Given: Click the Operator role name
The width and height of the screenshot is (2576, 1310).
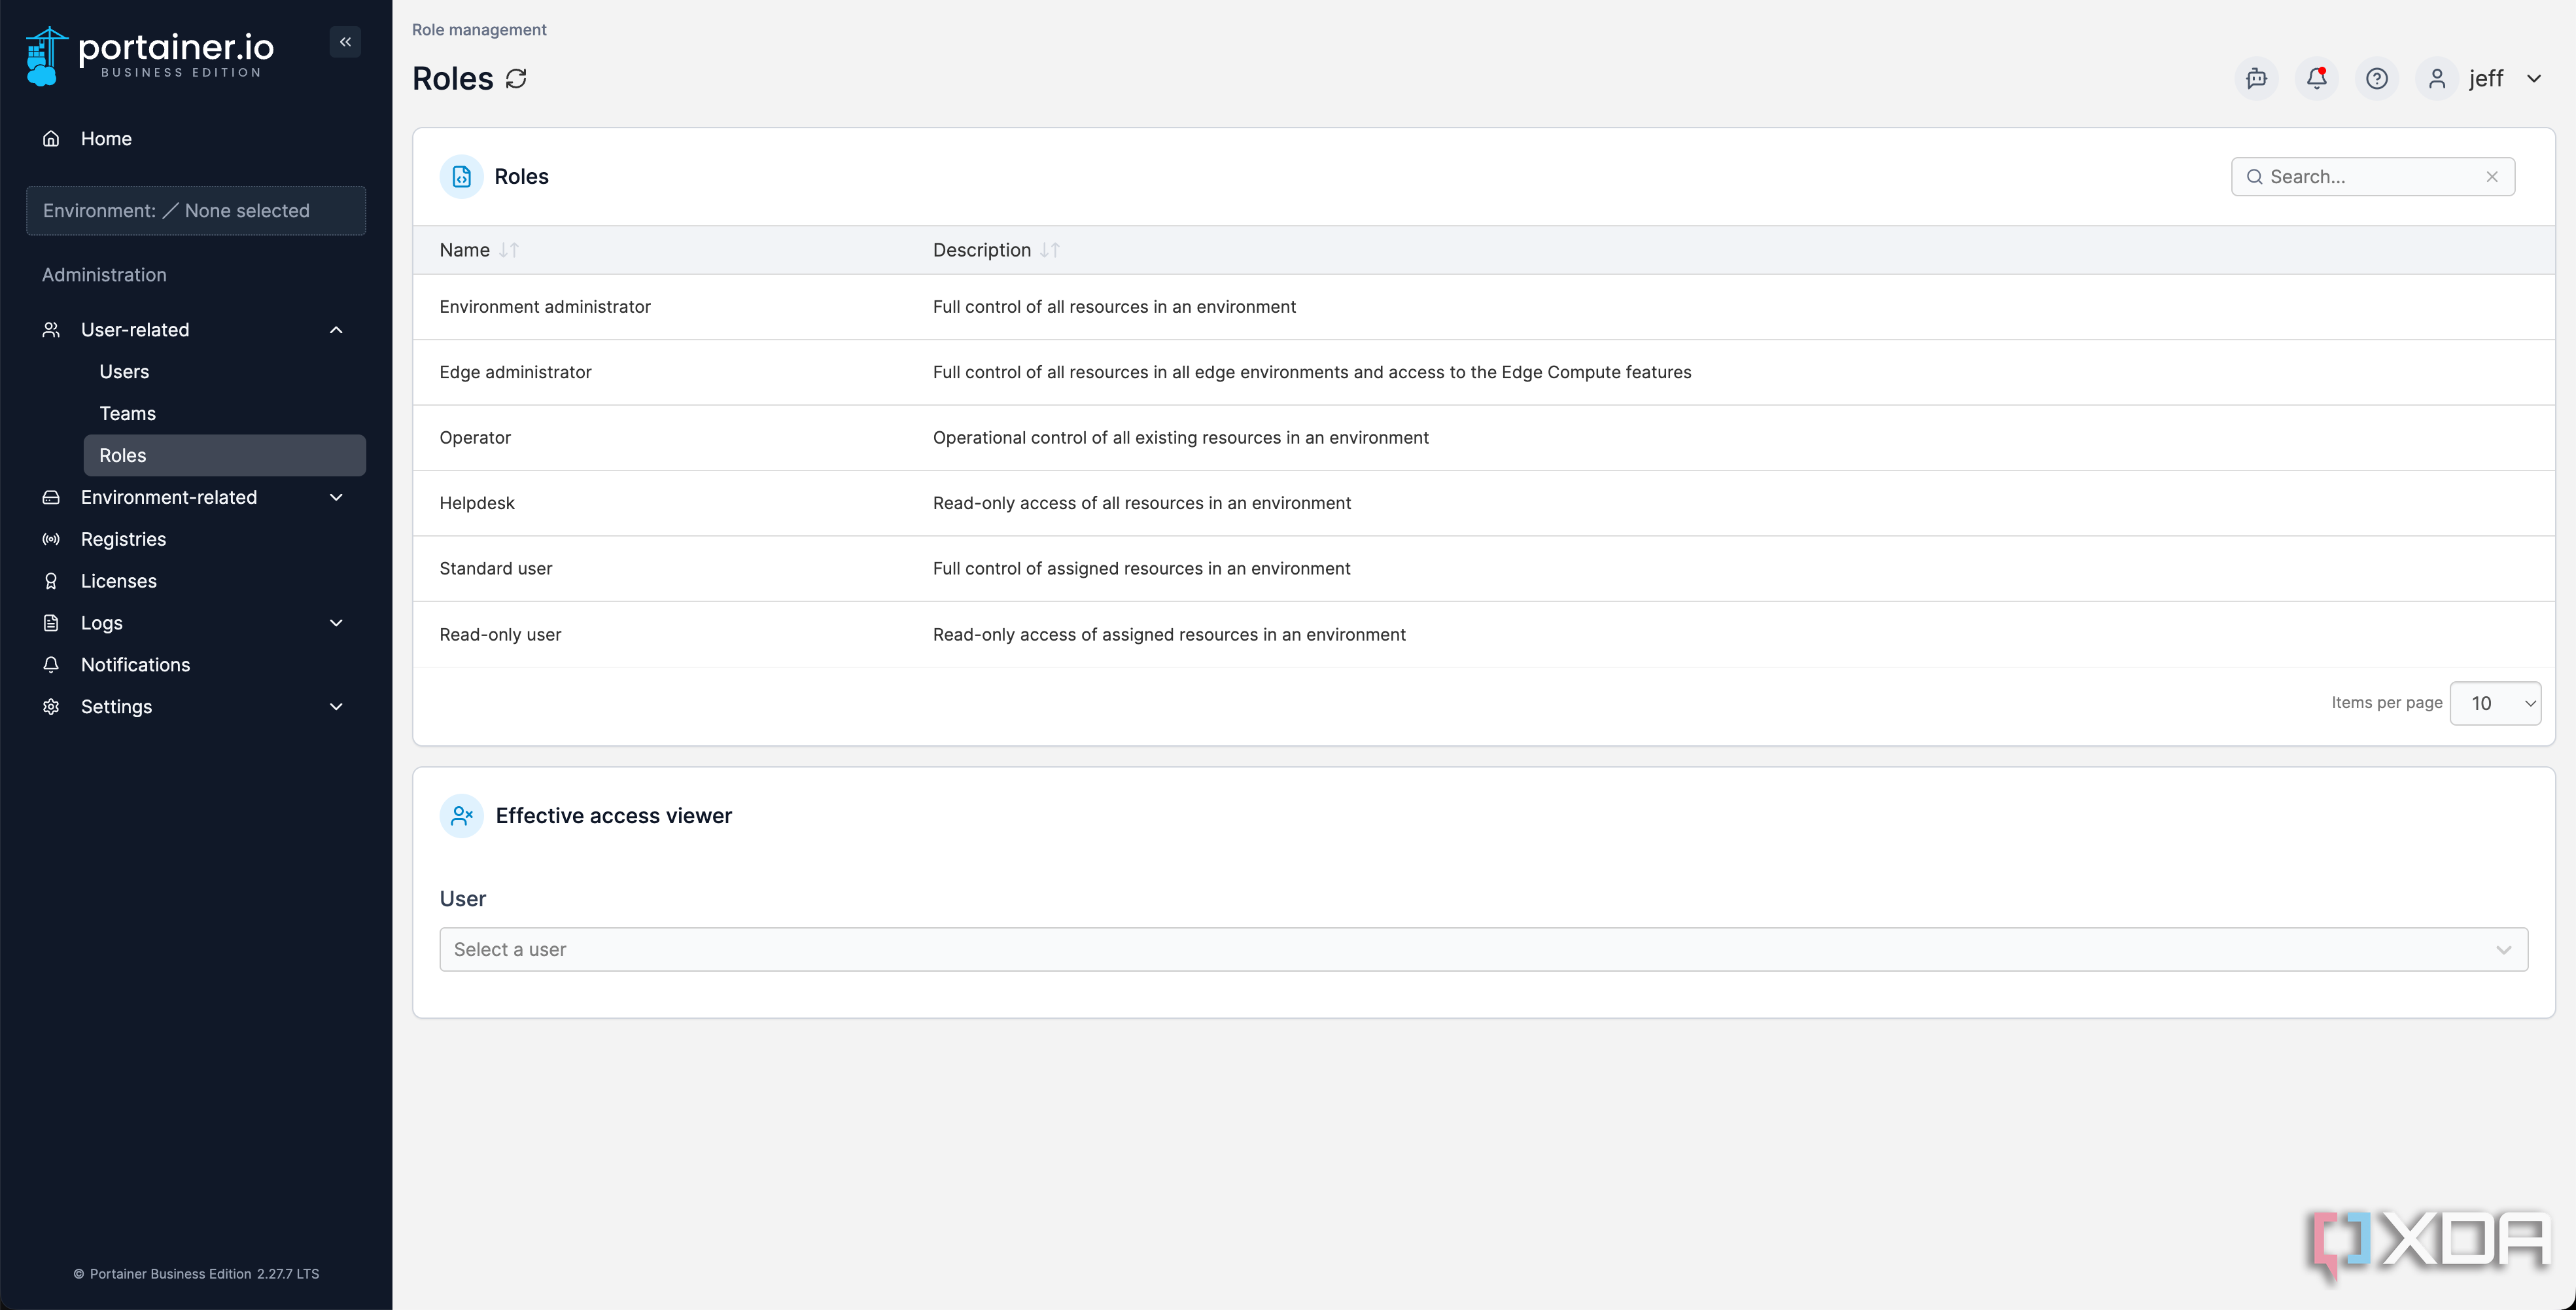Looking at the screenshot, I should [475, 438].
